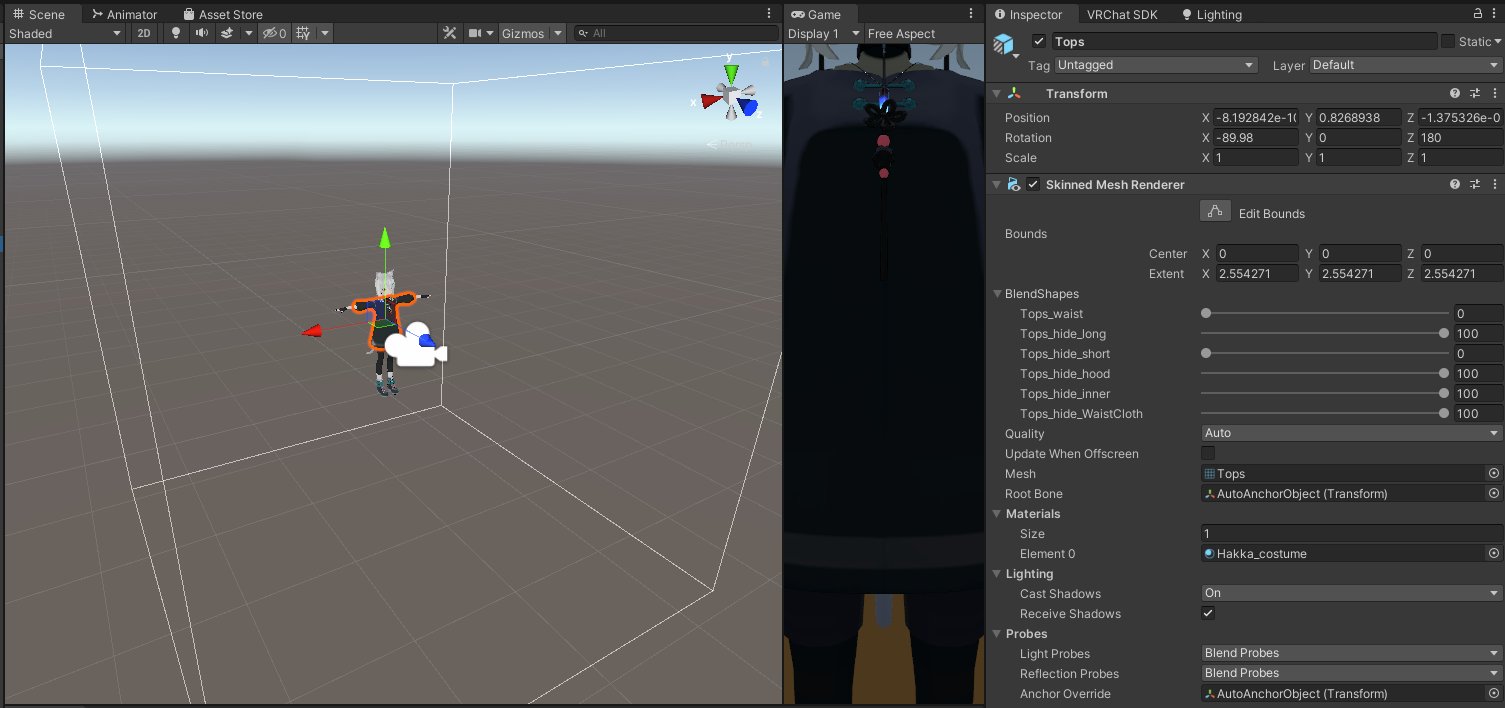This screenshot has width=1505, height=708.
Task: Set Tops_waist blendshape slider to maximum
Action: tap(1444, 313)
